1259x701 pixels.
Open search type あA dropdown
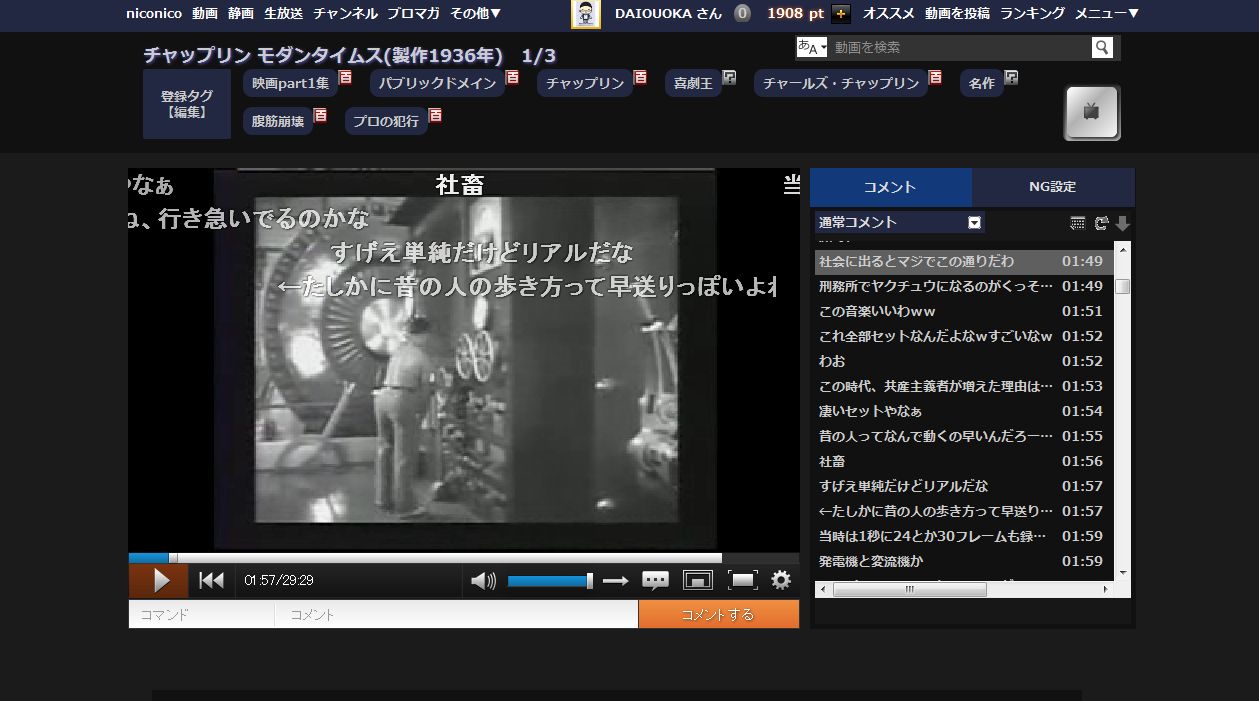click(x=811, y=47)
